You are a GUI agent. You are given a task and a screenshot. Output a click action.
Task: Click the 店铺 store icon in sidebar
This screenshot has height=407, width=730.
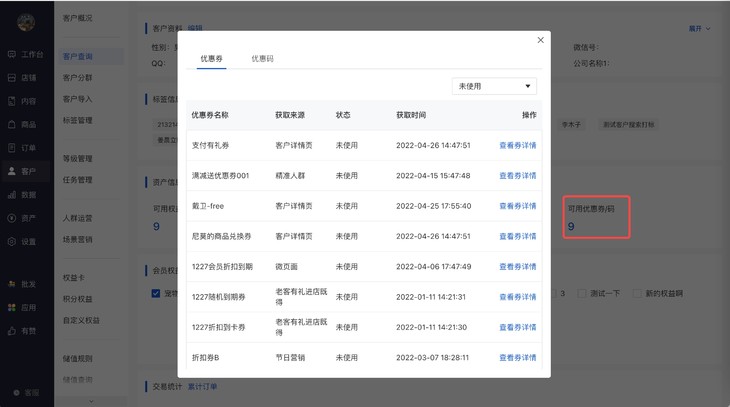tap(12, 77)
